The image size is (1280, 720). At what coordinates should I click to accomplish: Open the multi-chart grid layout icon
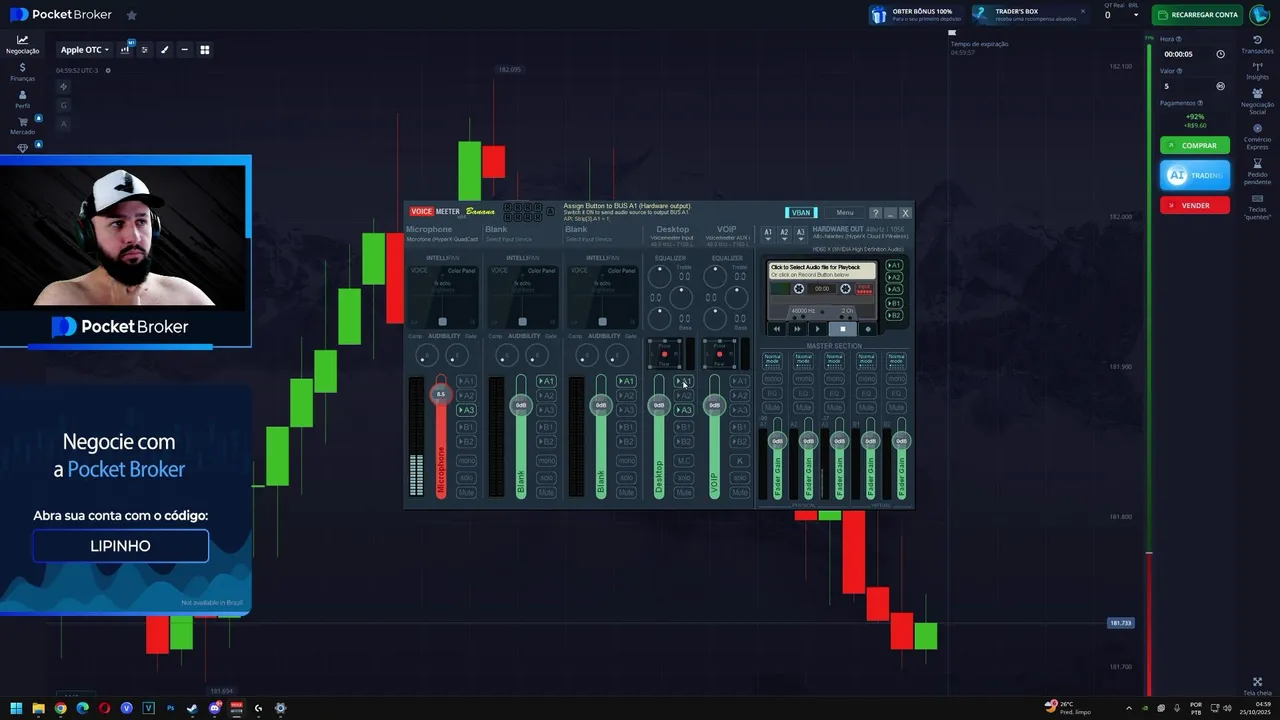click(x=205, y=49)
